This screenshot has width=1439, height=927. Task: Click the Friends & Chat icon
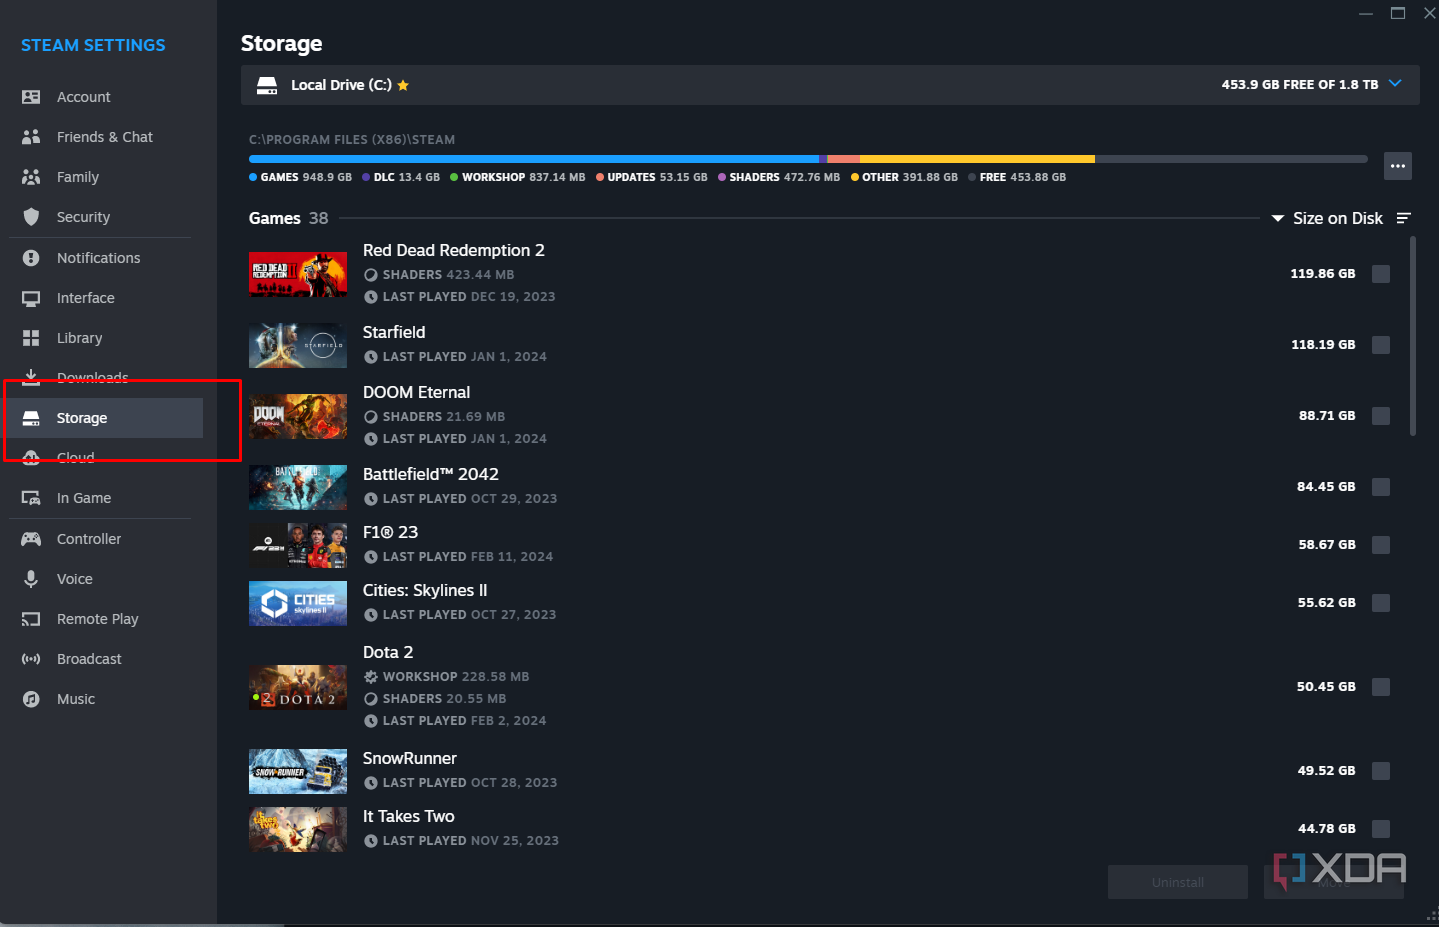pyautogui.click(x=31, y=137)
